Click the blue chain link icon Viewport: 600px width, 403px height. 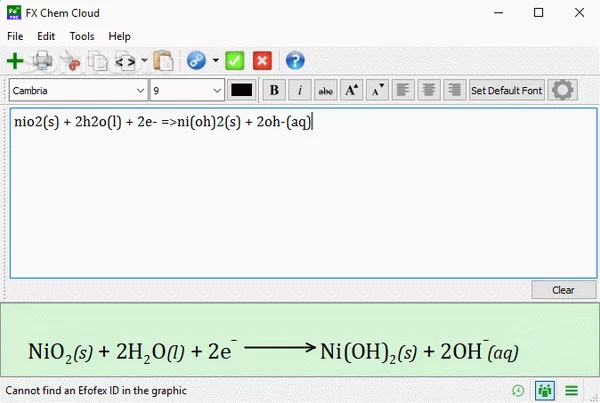click(x=196, y=60)
